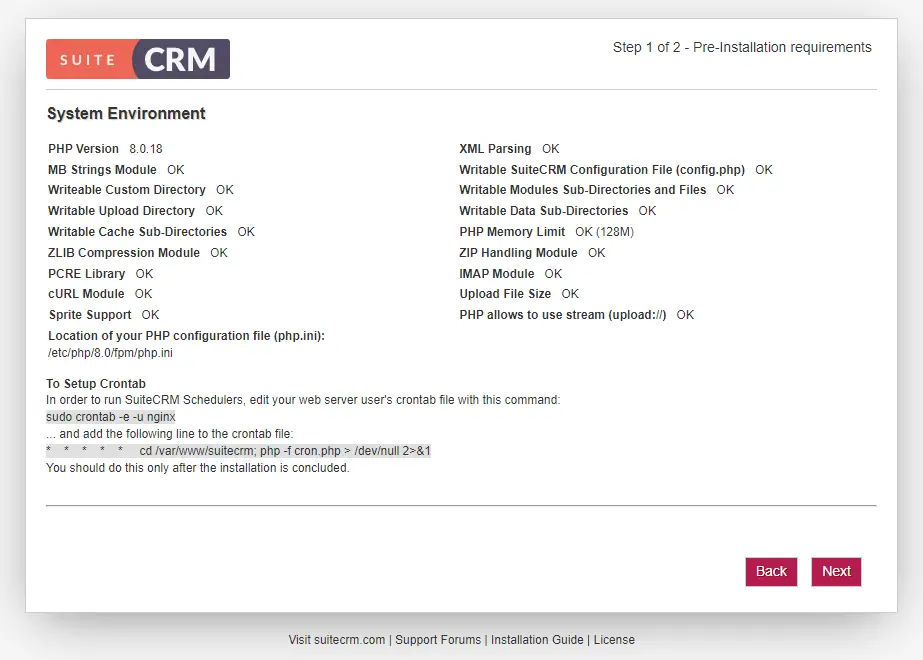Click the cron.php crontab line text

[x=238, y=451]
